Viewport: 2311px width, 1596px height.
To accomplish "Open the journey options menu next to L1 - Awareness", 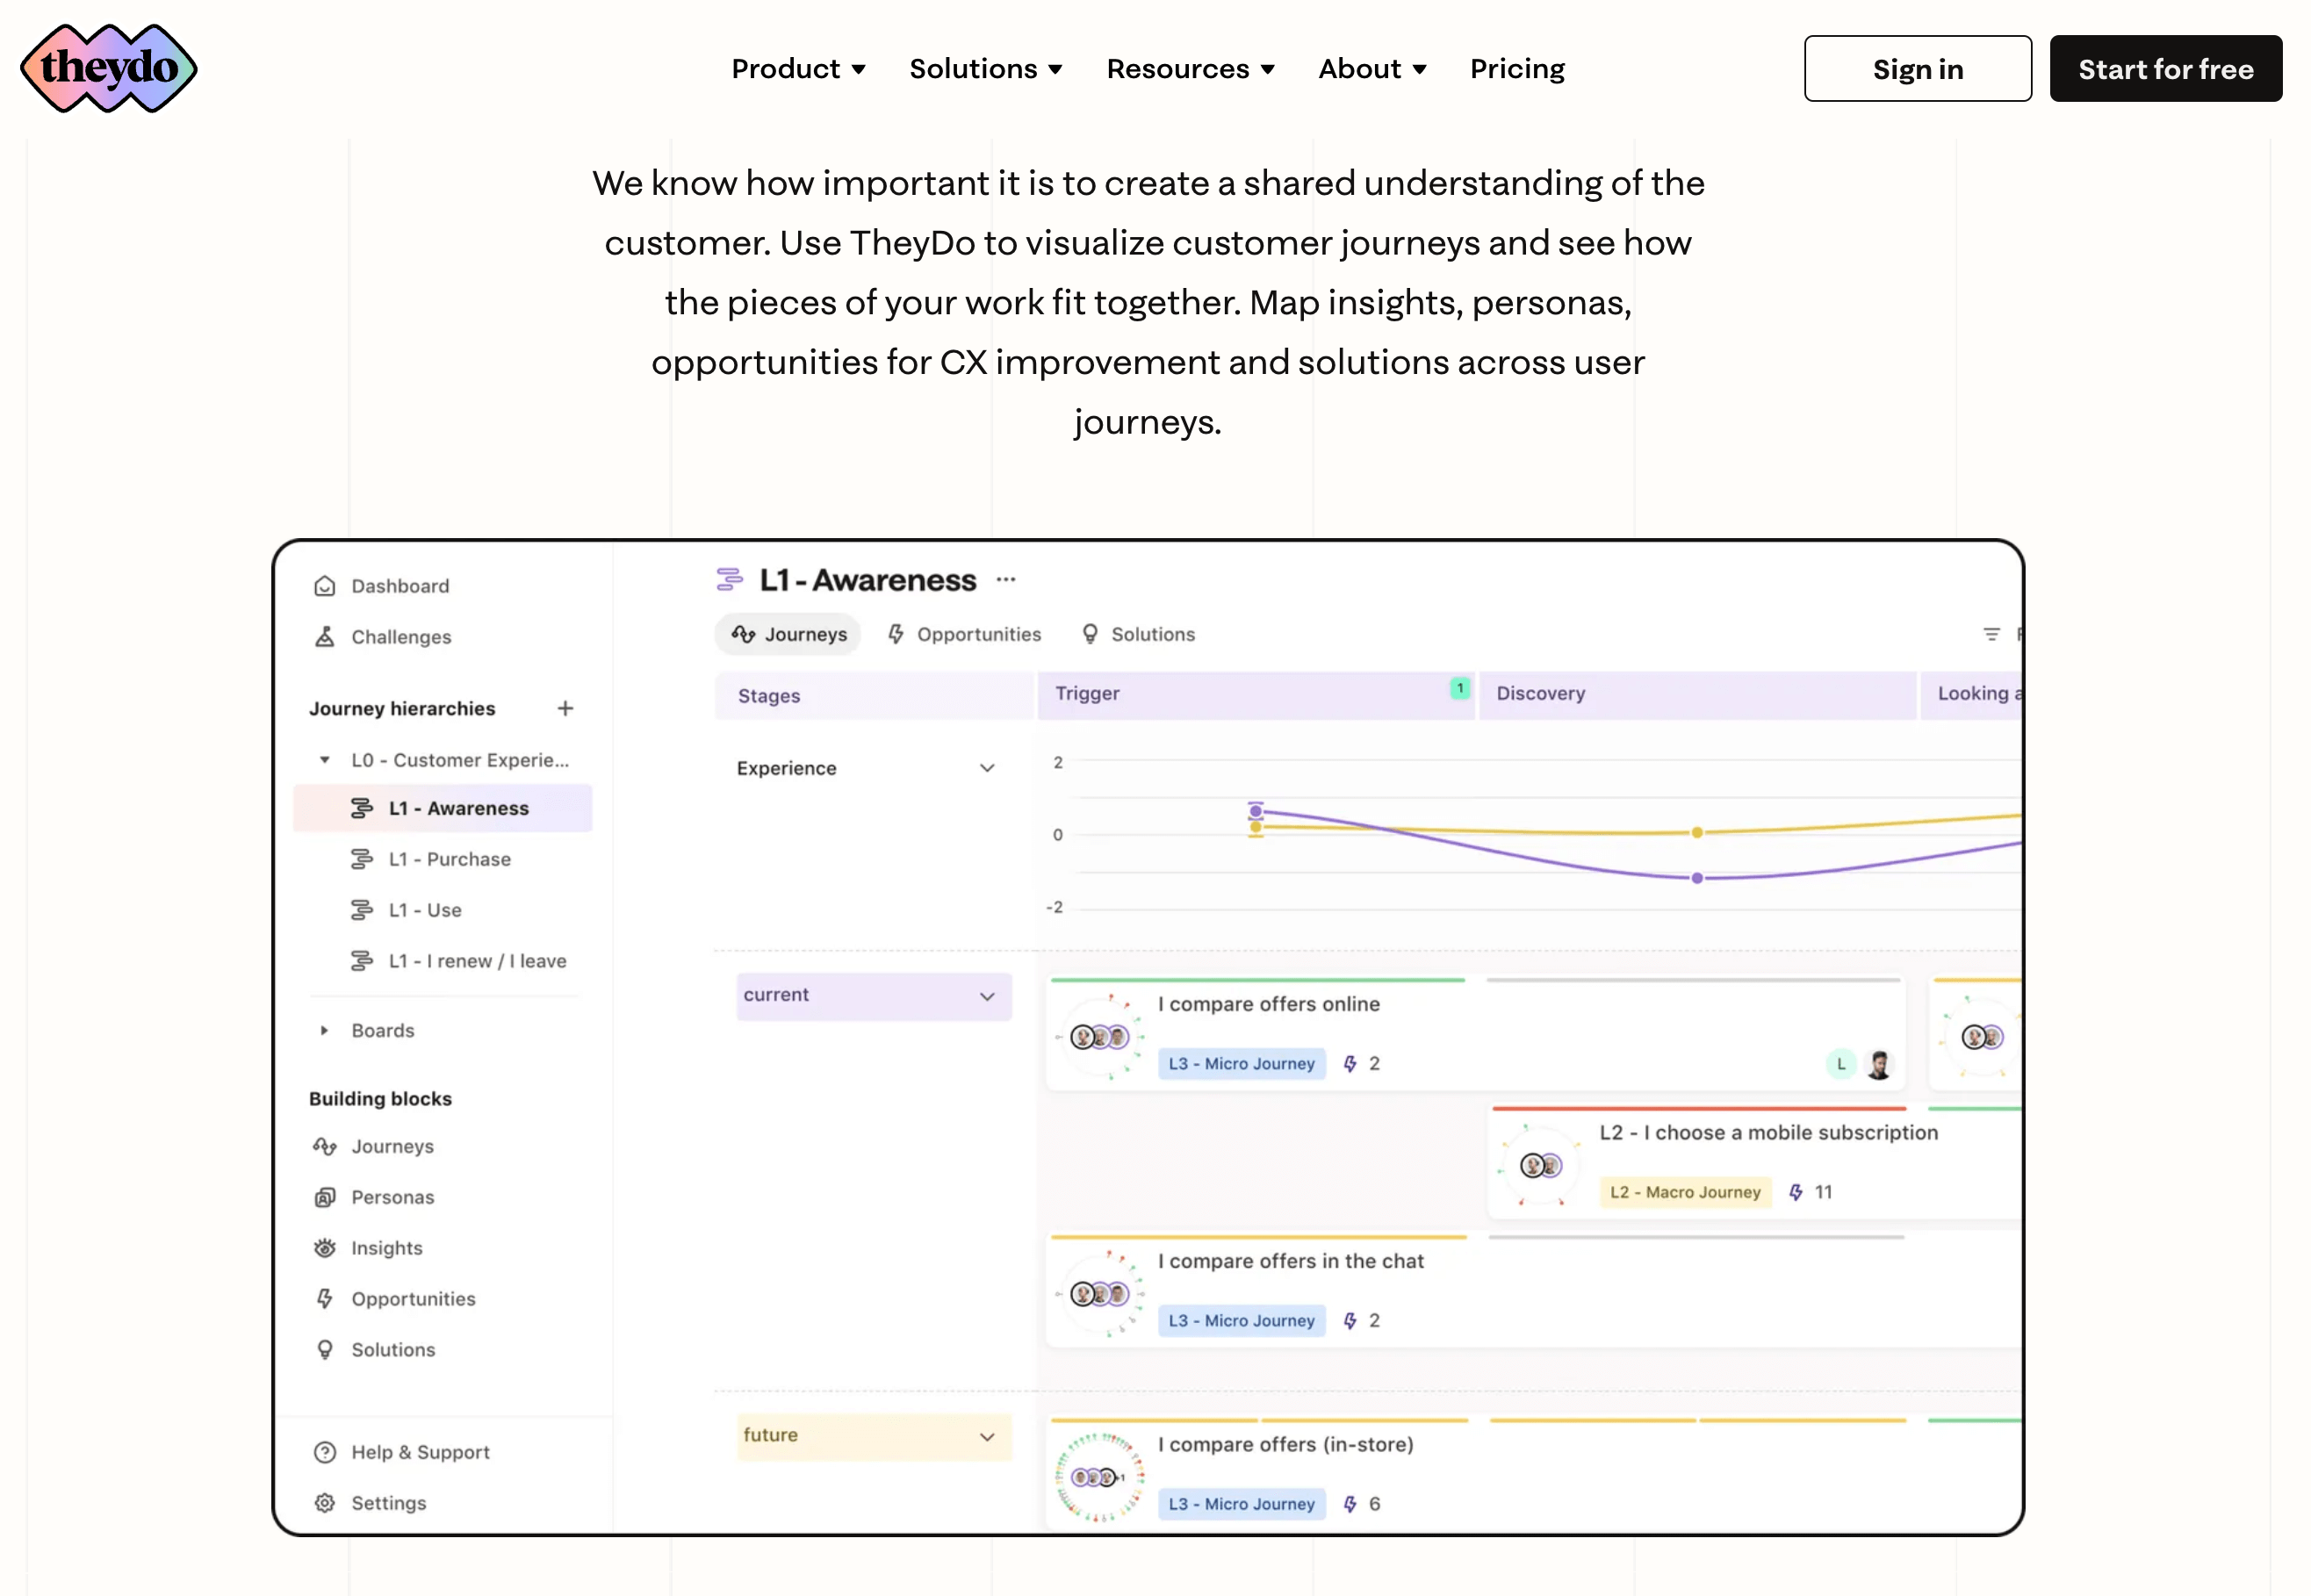I will tap(1006, 579).
